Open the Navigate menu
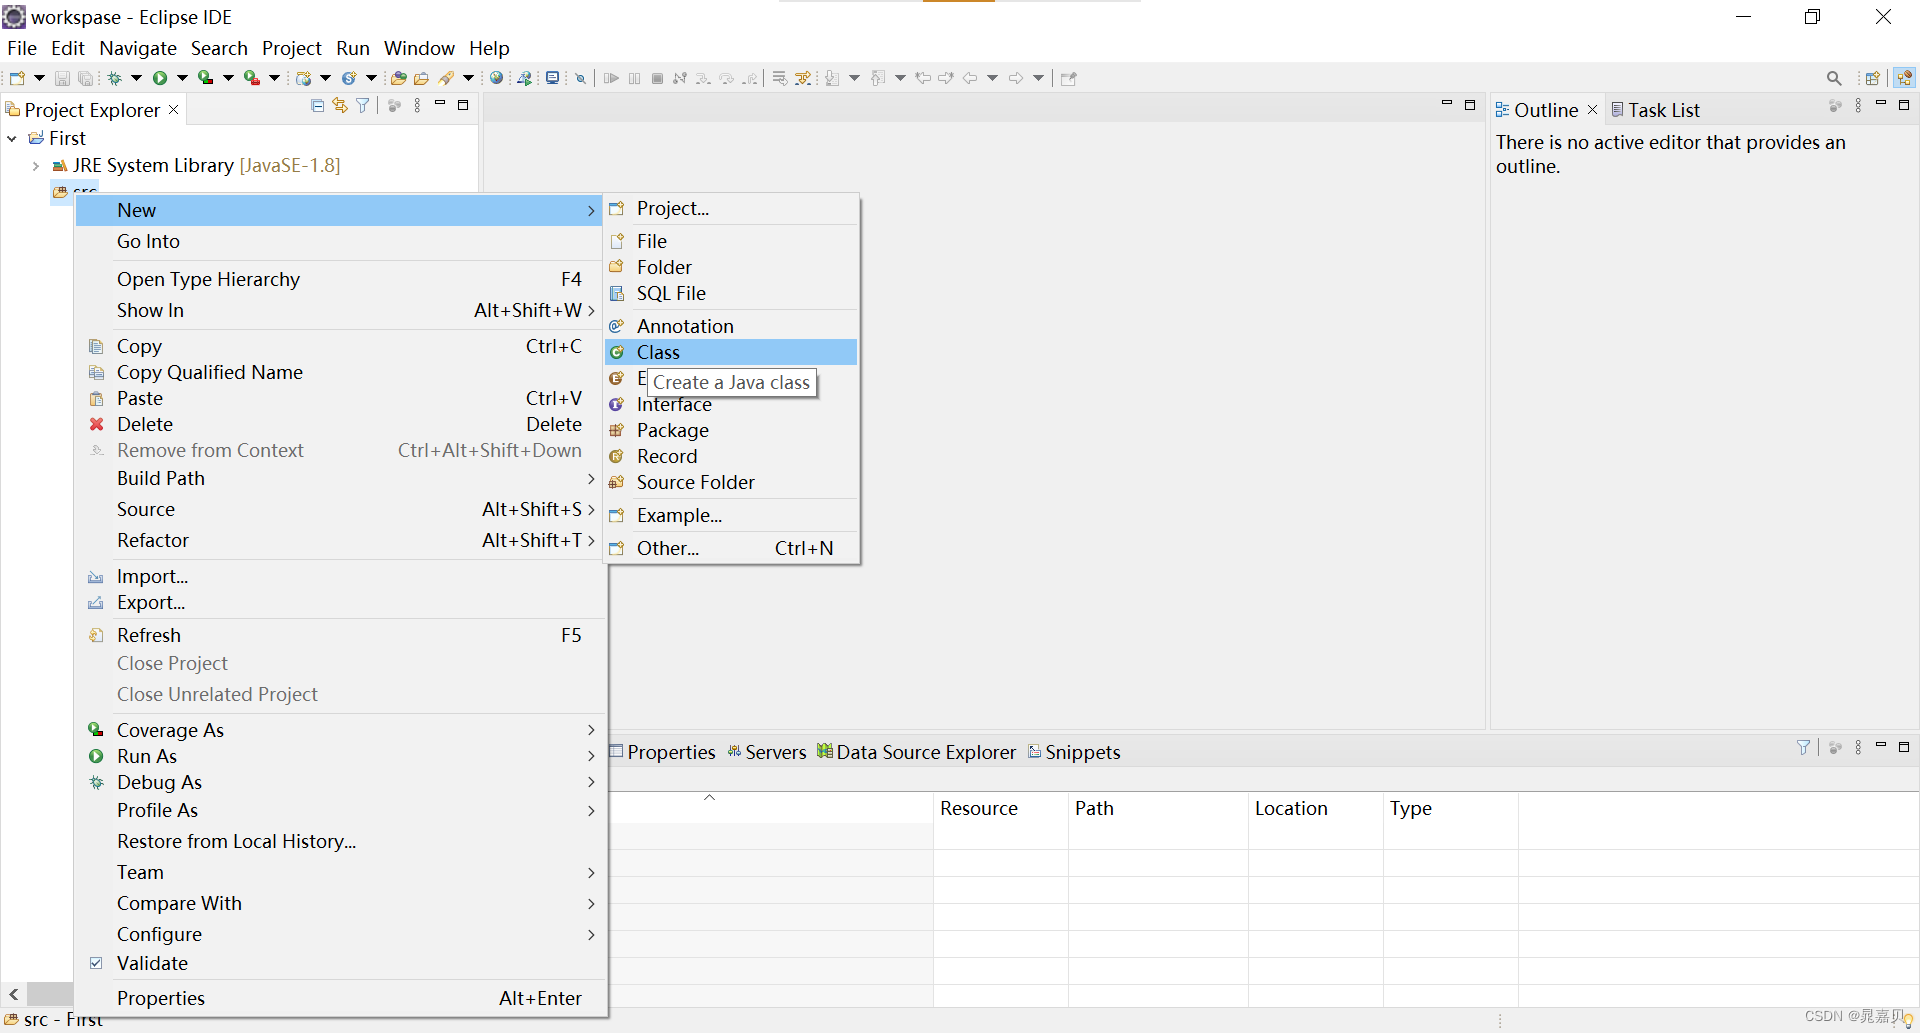The image size is (1920, 1033). tap(138, 48)
